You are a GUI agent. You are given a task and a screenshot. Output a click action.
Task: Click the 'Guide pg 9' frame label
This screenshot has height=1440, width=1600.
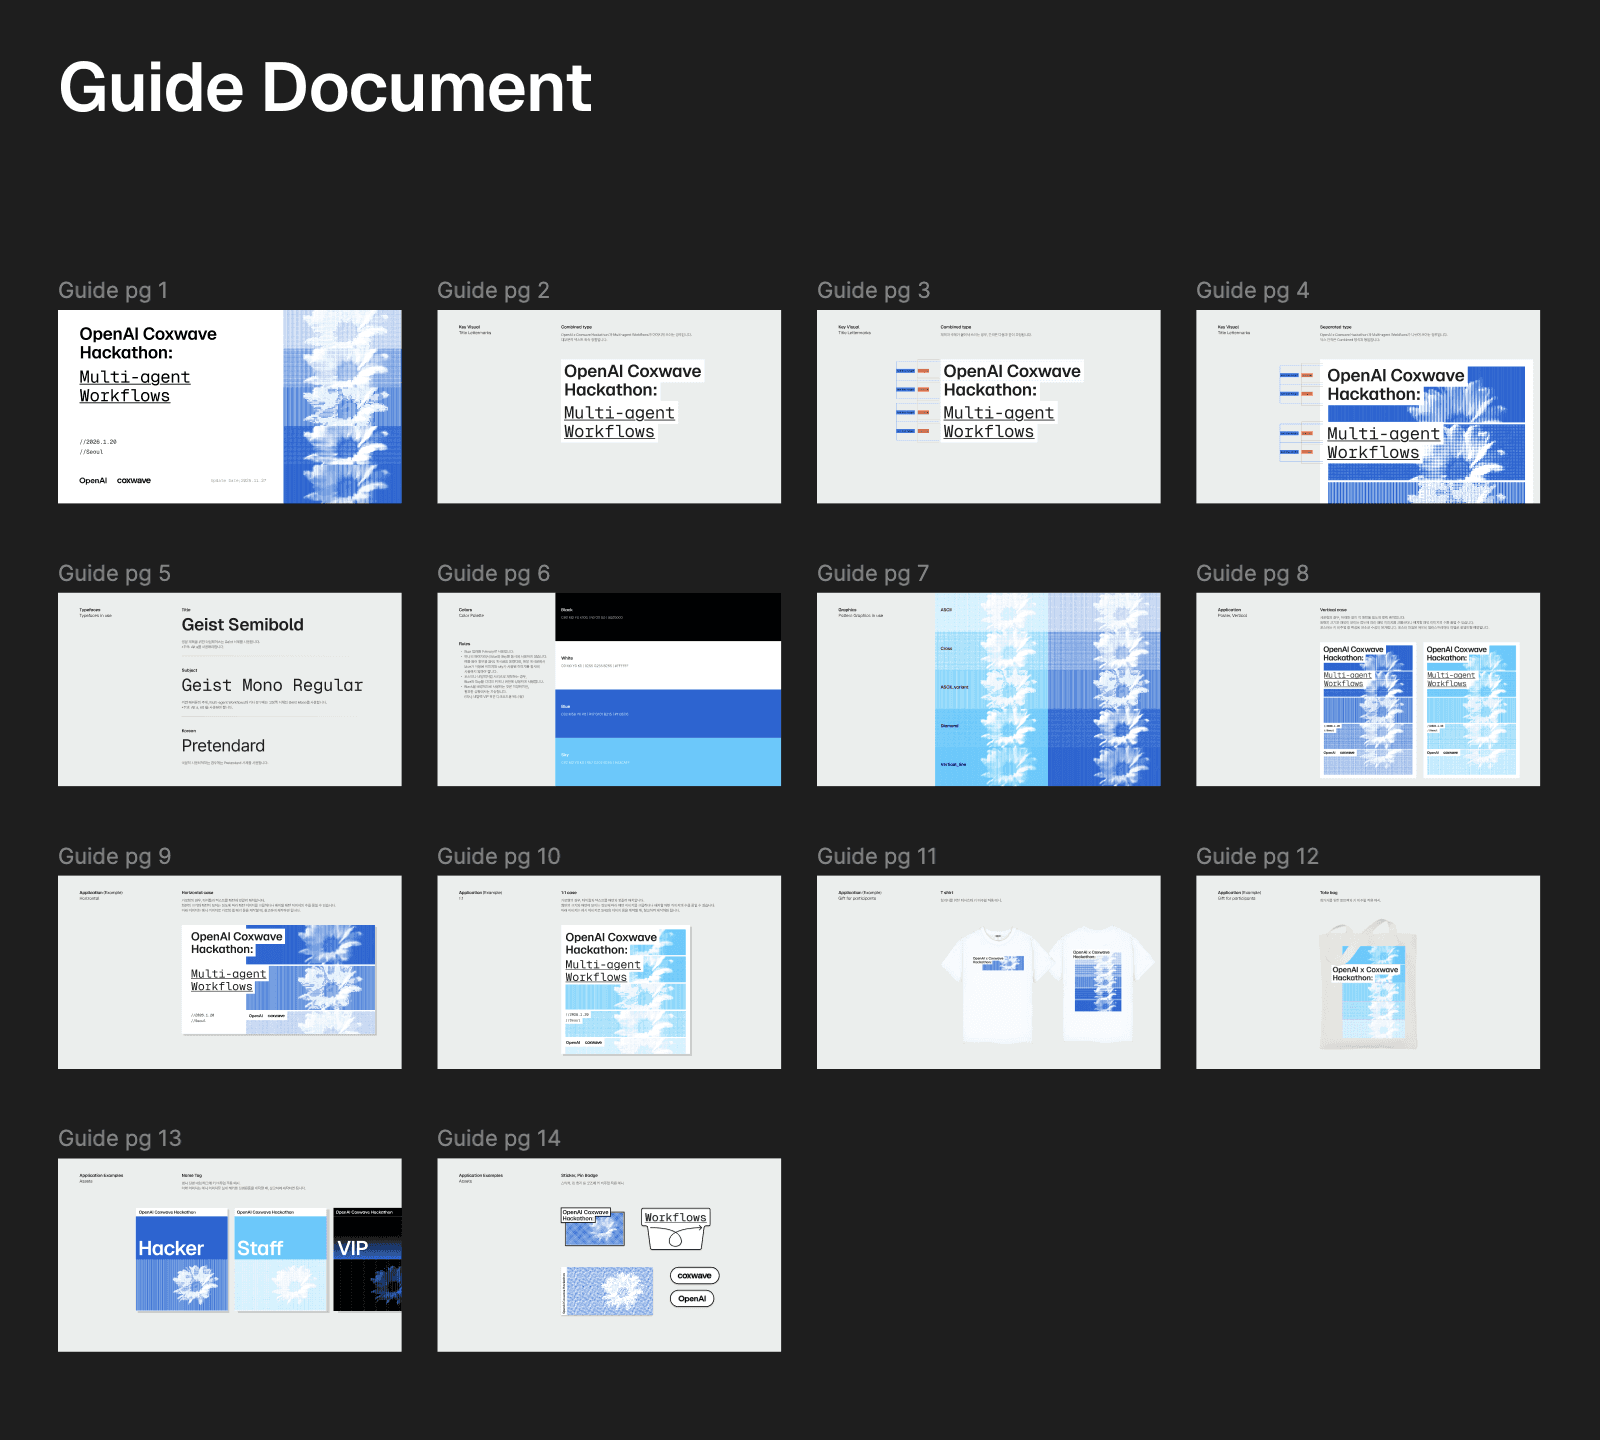pyautogui.click(x=114, y=856)
